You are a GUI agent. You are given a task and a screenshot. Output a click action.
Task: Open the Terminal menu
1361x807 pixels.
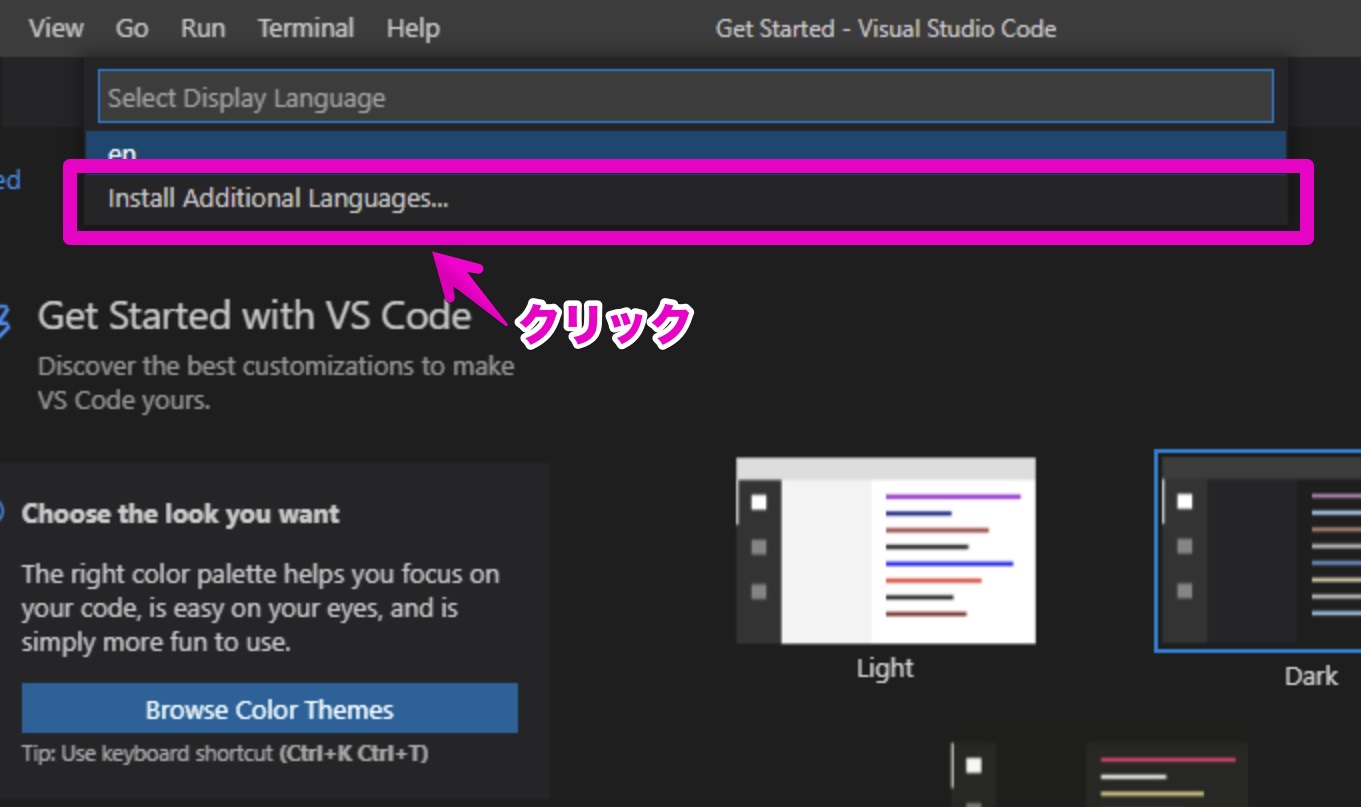[x=305, y=27]
